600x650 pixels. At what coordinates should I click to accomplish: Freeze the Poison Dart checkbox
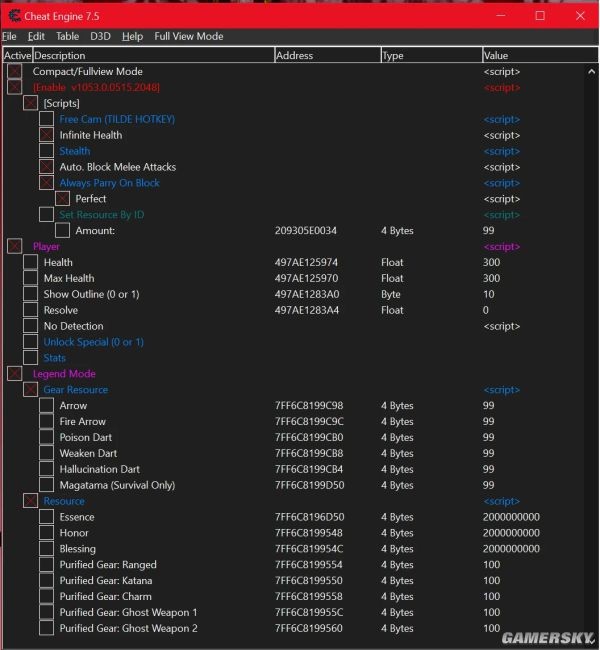point(46,437)
